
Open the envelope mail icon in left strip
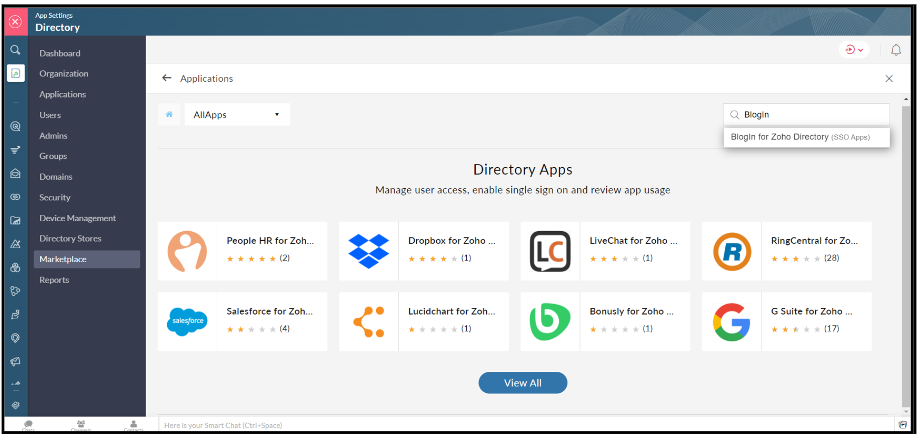coord(16,174)
